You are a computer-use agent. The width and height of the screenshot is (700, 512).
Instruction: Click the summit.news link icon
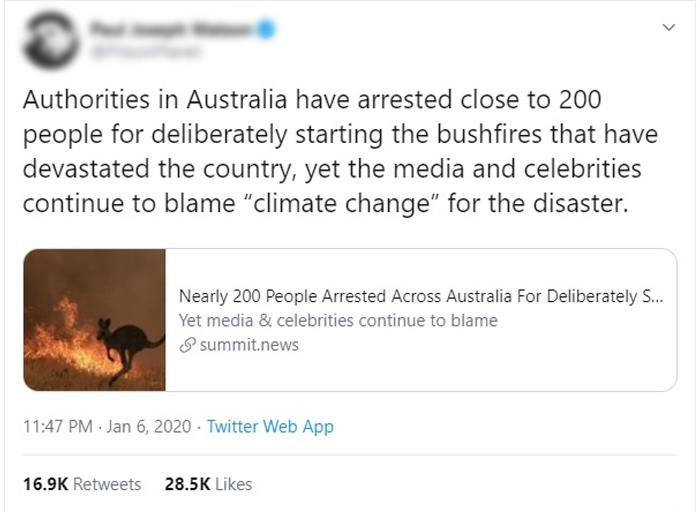[188, 345]
